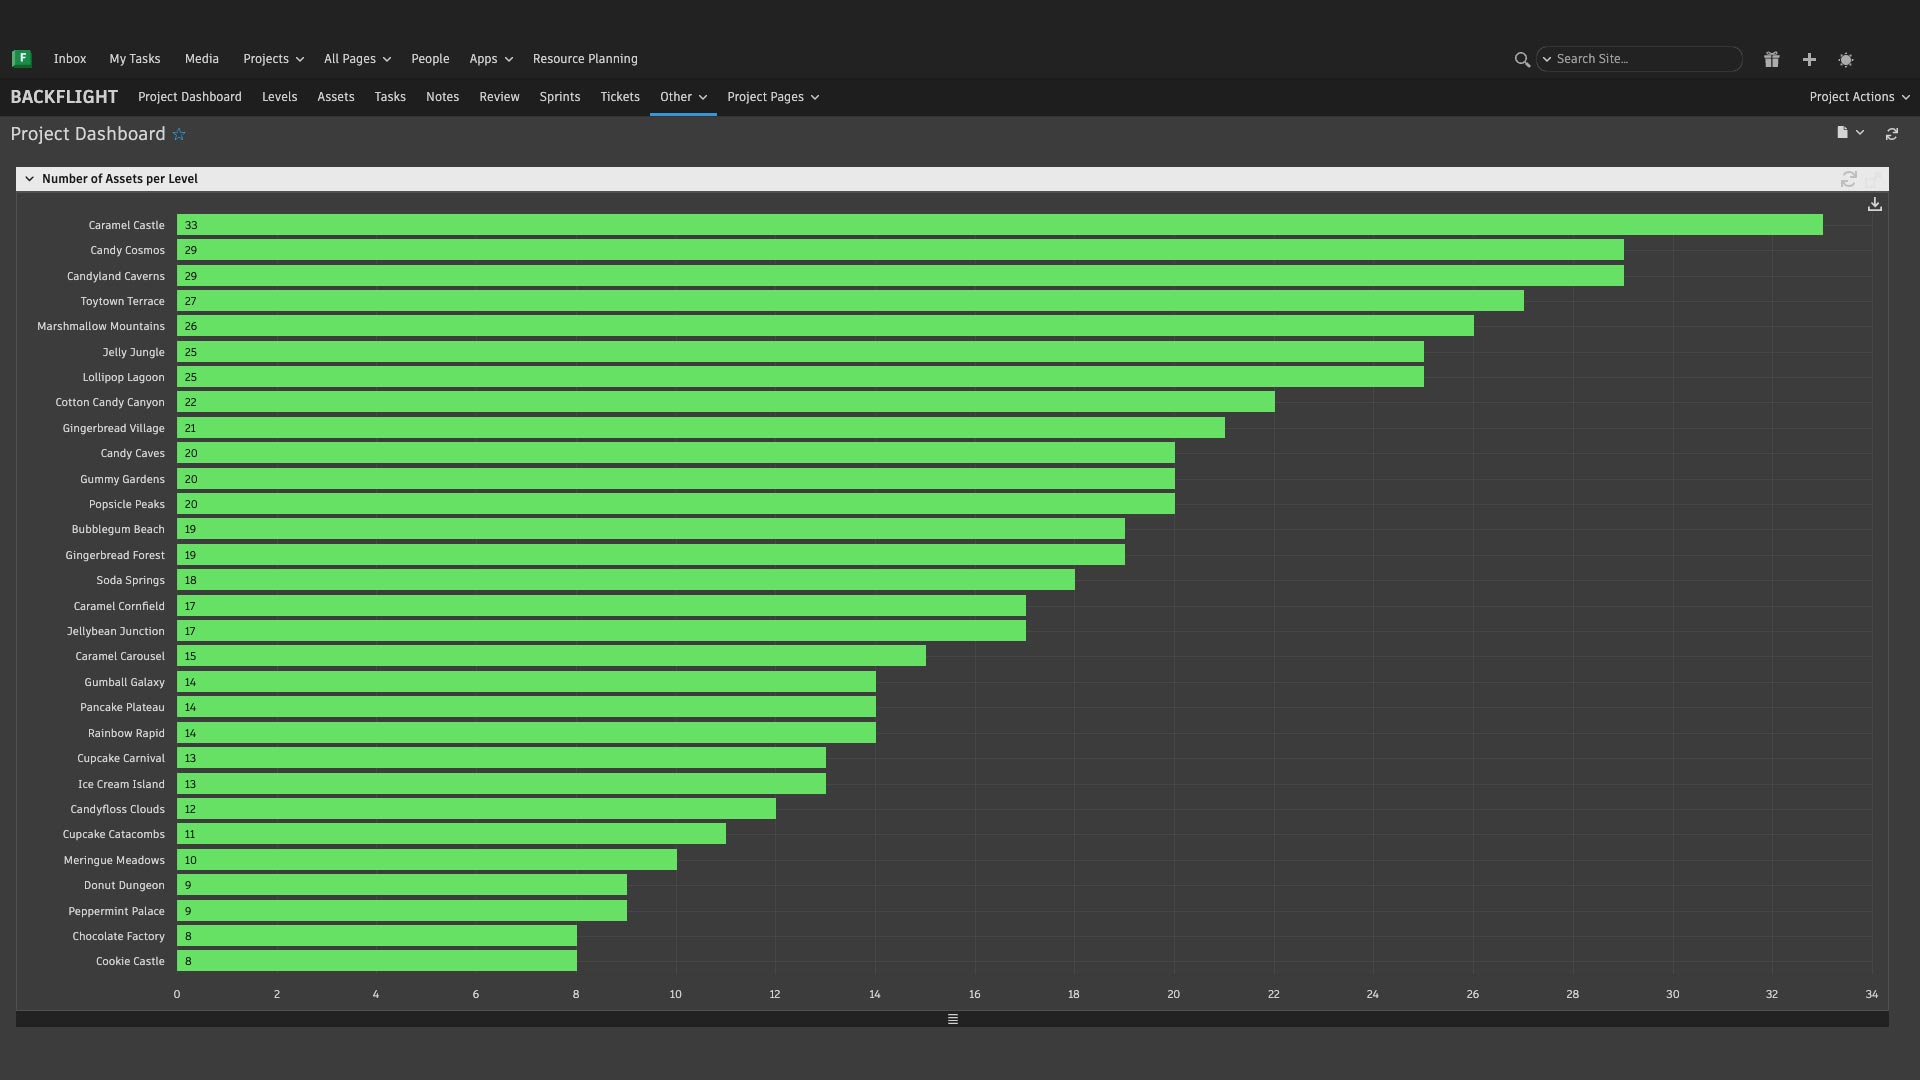This screenshot has height=1080, width=1920.
Task: Collapse the Number of Assets per Level widget
Action: 30,179
